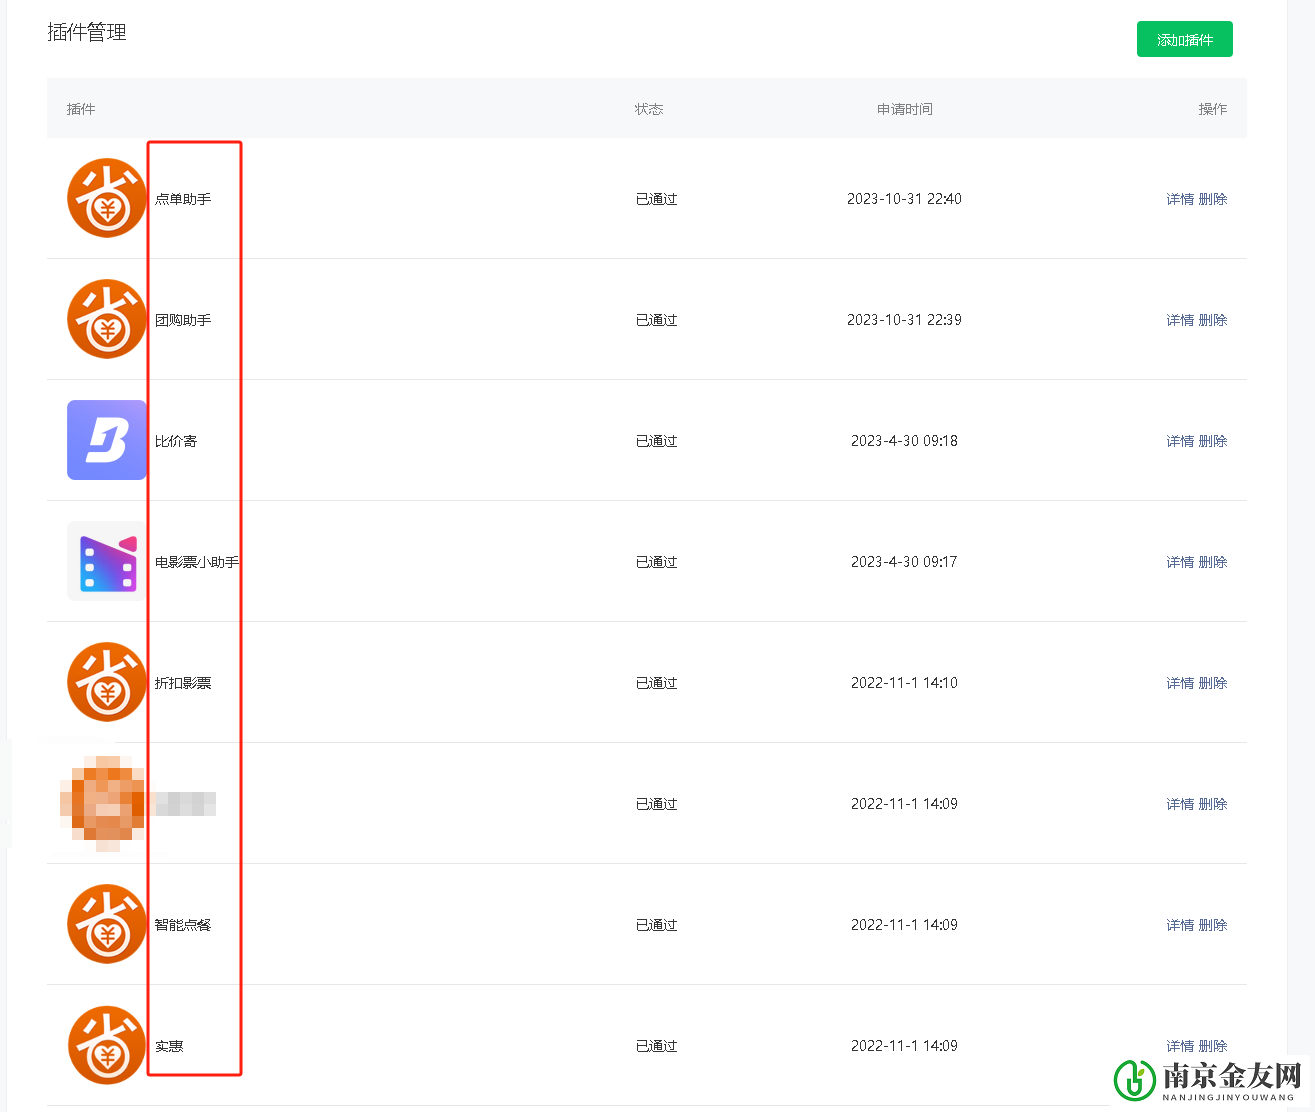Viewport: 1315px width, 1112px height.
Task: Click the 添加插件 green button
Action: (1184, 39)
